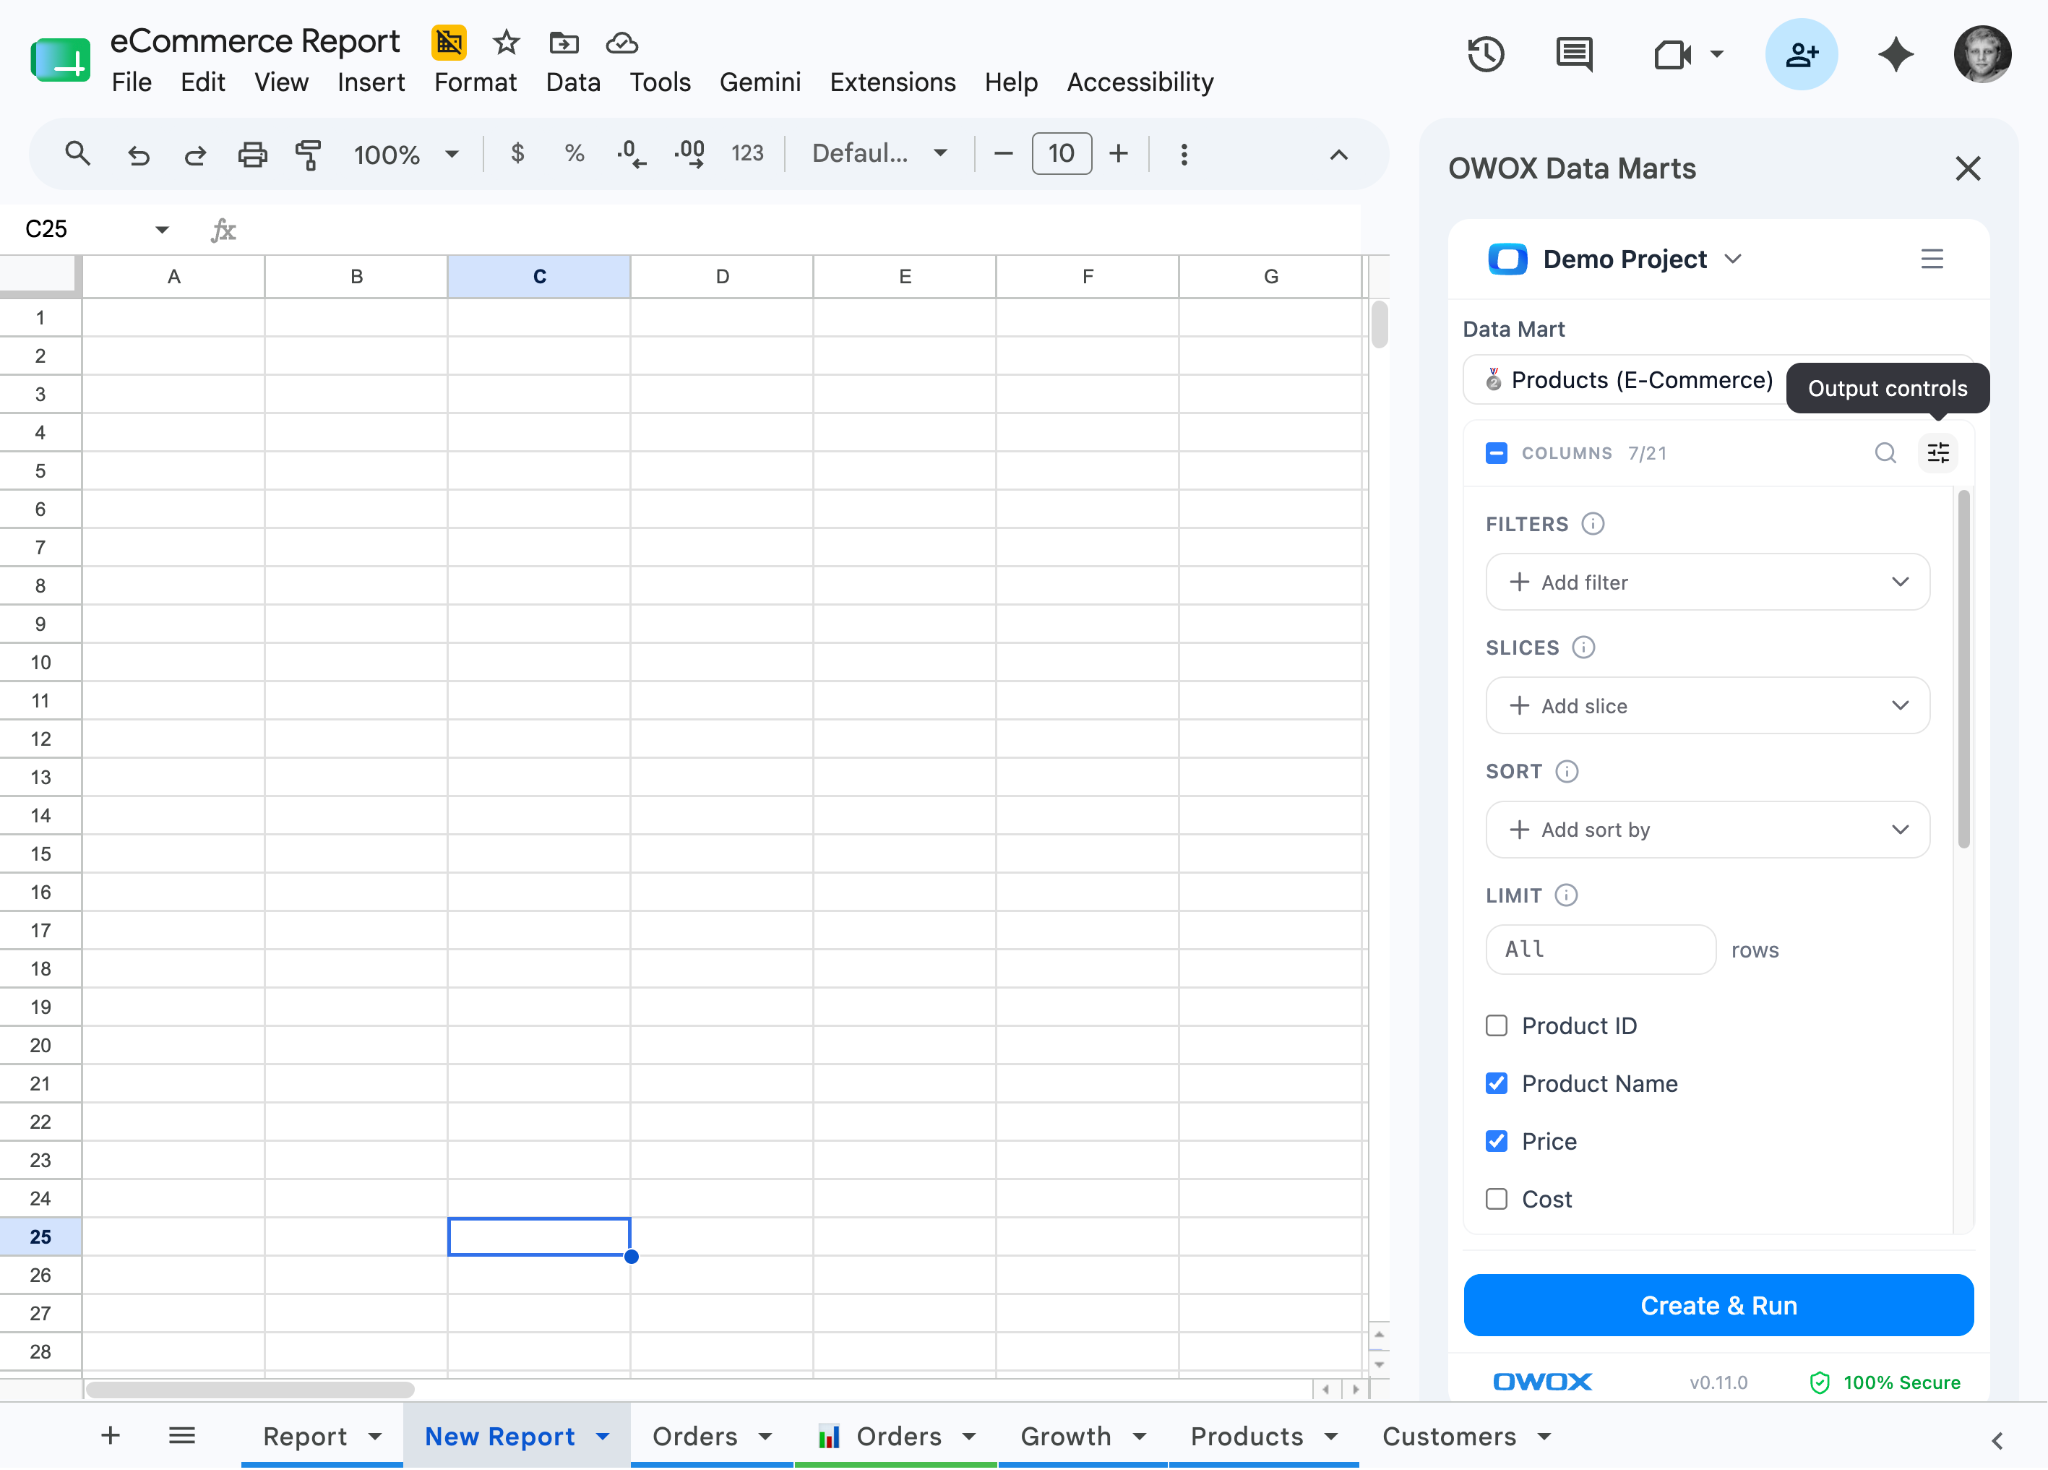The height and width of the screenshot is (1470, 2048).
Task: Apply percent format icon
Action: pyautogui.click(x=574, y=153)
